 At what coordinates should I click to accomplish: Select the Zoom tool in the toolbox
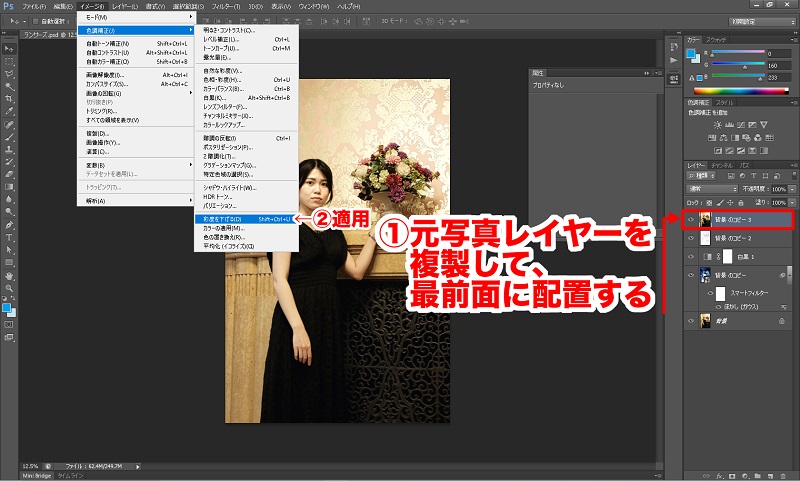coord(9,288)
